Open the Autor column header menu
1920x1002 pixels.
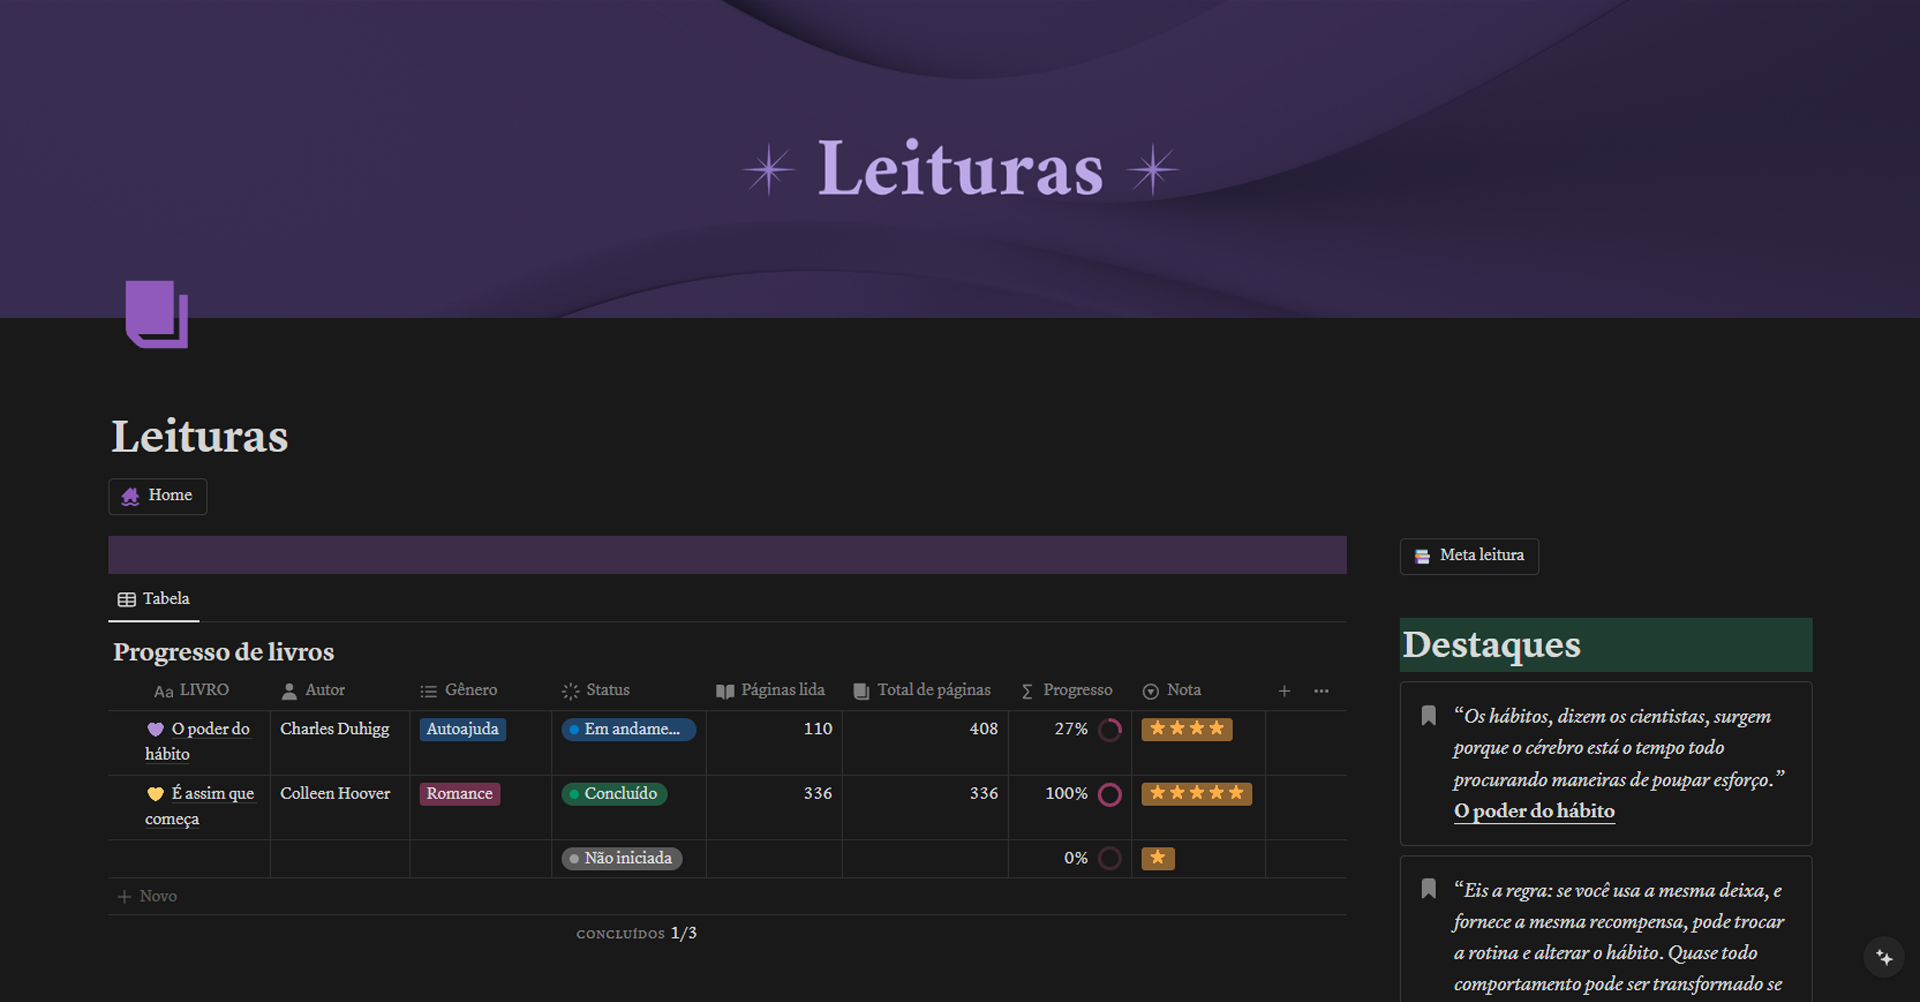(314, 690)
